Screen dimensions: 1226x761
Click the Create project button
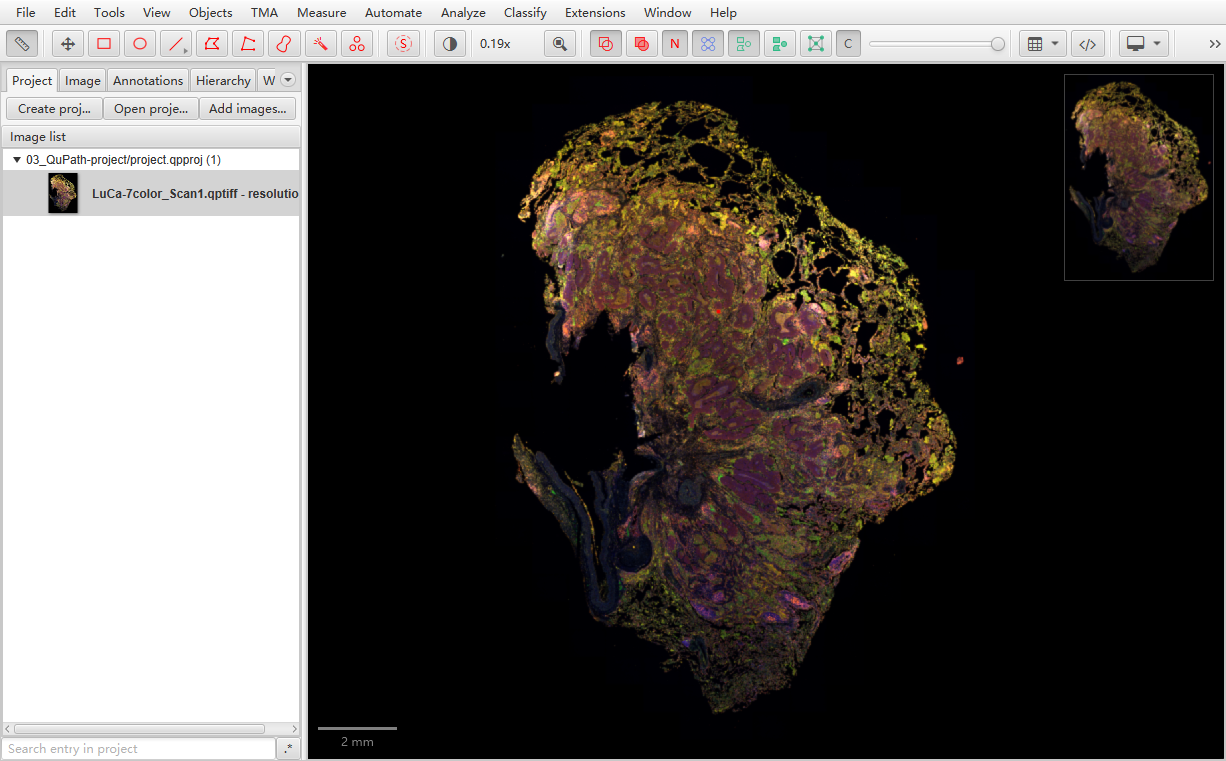pos(54,109)
